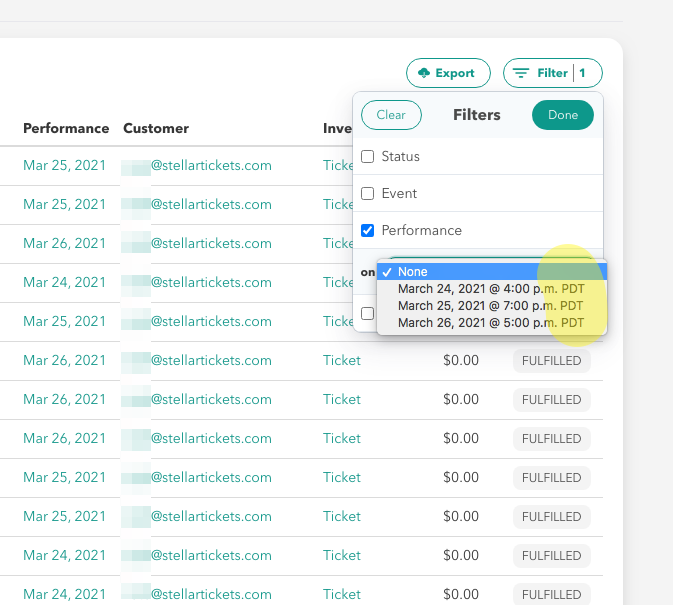673x605 pixels.
Task: Enable the Status filter checkbox
Action: (367, 157)
